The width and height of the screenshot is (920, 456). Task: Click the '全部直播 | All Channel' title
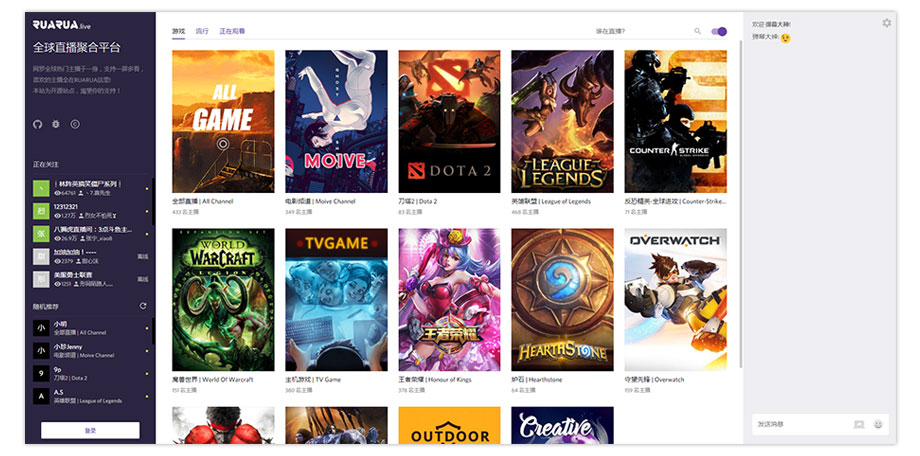click(202, 201)
